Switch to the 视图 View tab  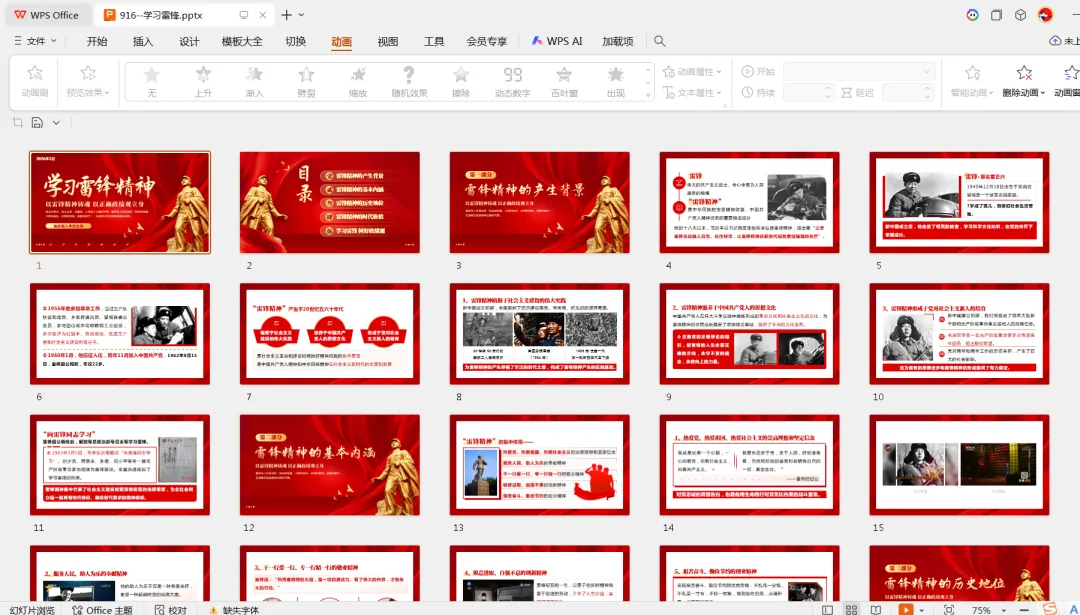388,41
